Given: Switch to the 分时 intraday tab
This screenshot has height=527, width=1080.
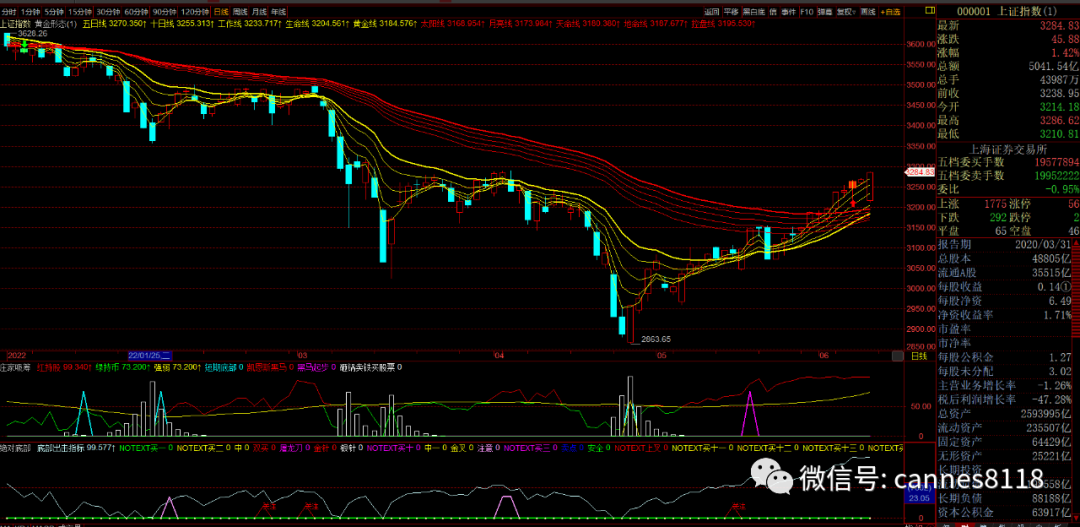Looking at the screenshot, I should [9, 12].
